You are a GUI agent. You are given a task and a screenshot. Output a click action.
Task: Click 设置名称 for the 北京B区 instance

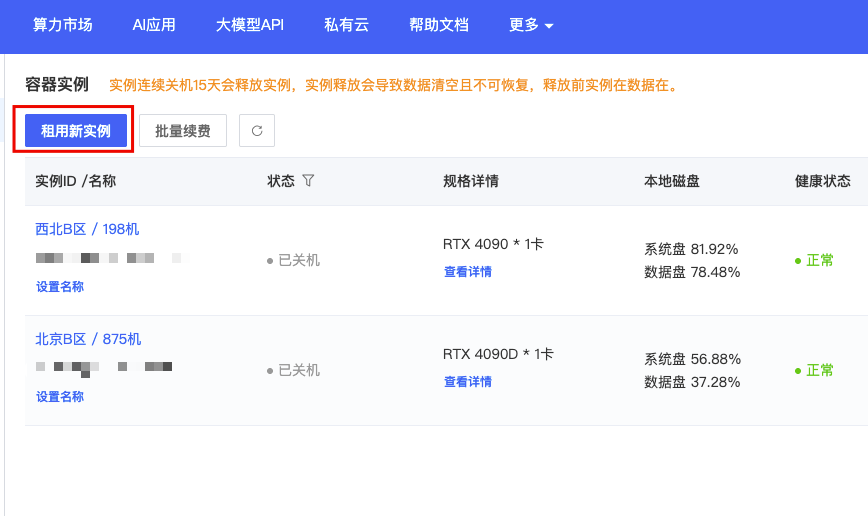(x=60, y=397)
